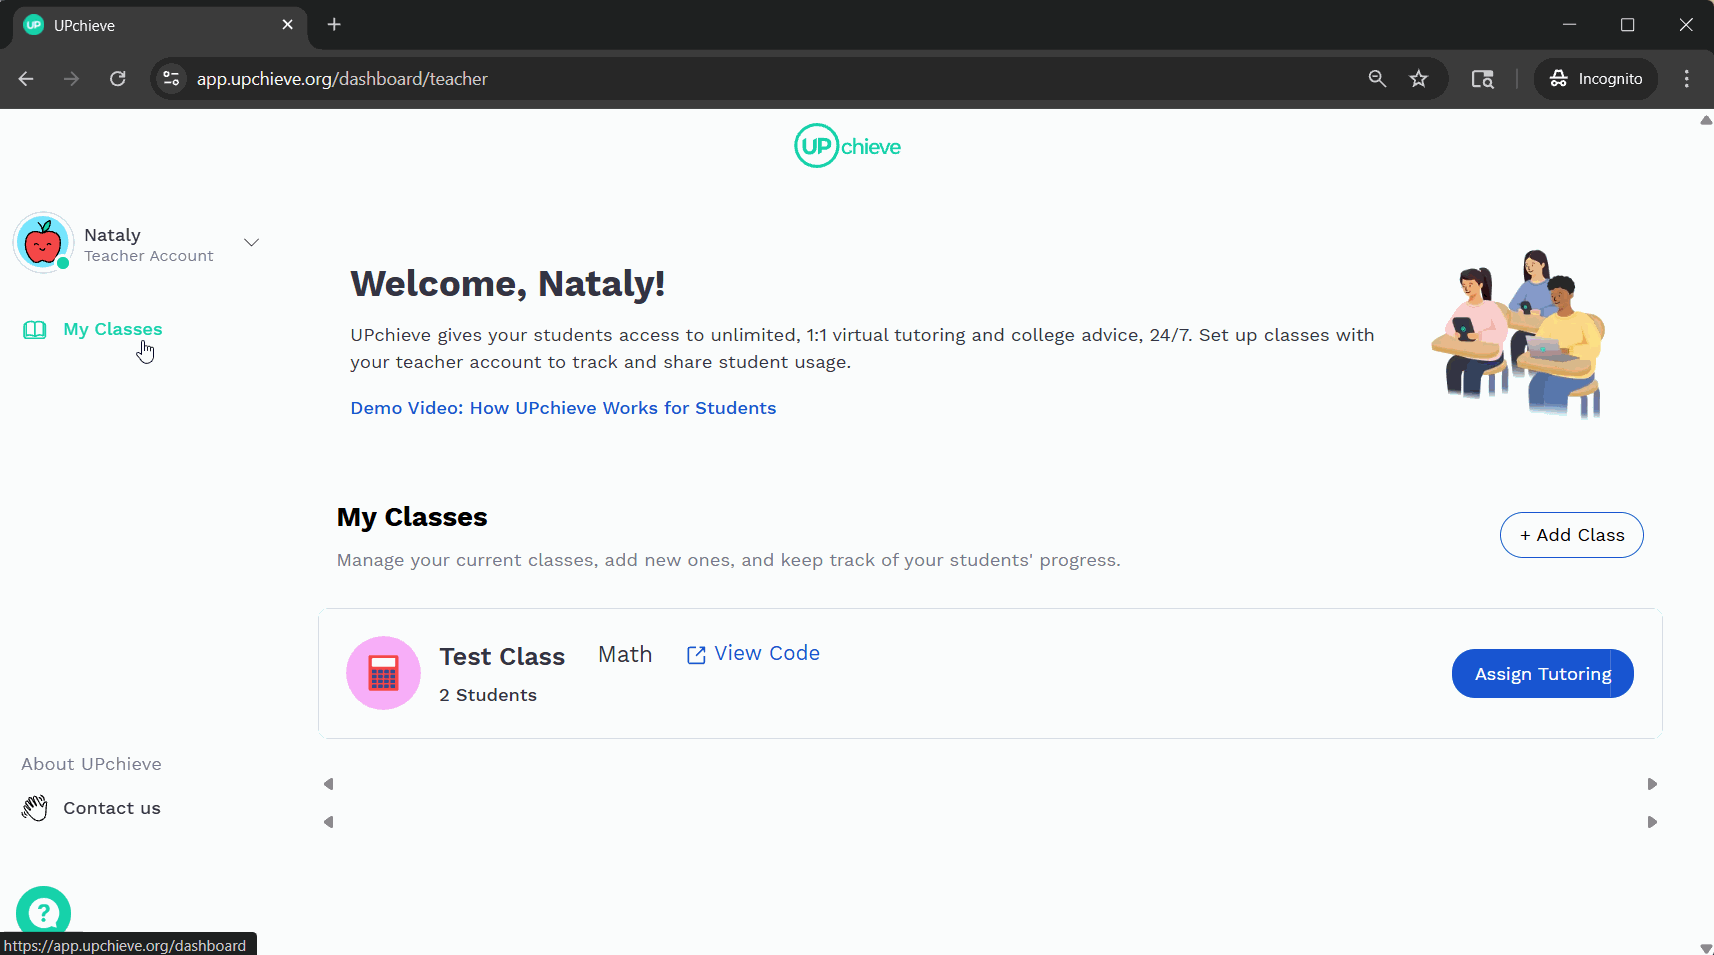Click the "2 Students" count text
Image resolution: width=1714 pixels, height=955 pixels.
click(488, 695)
